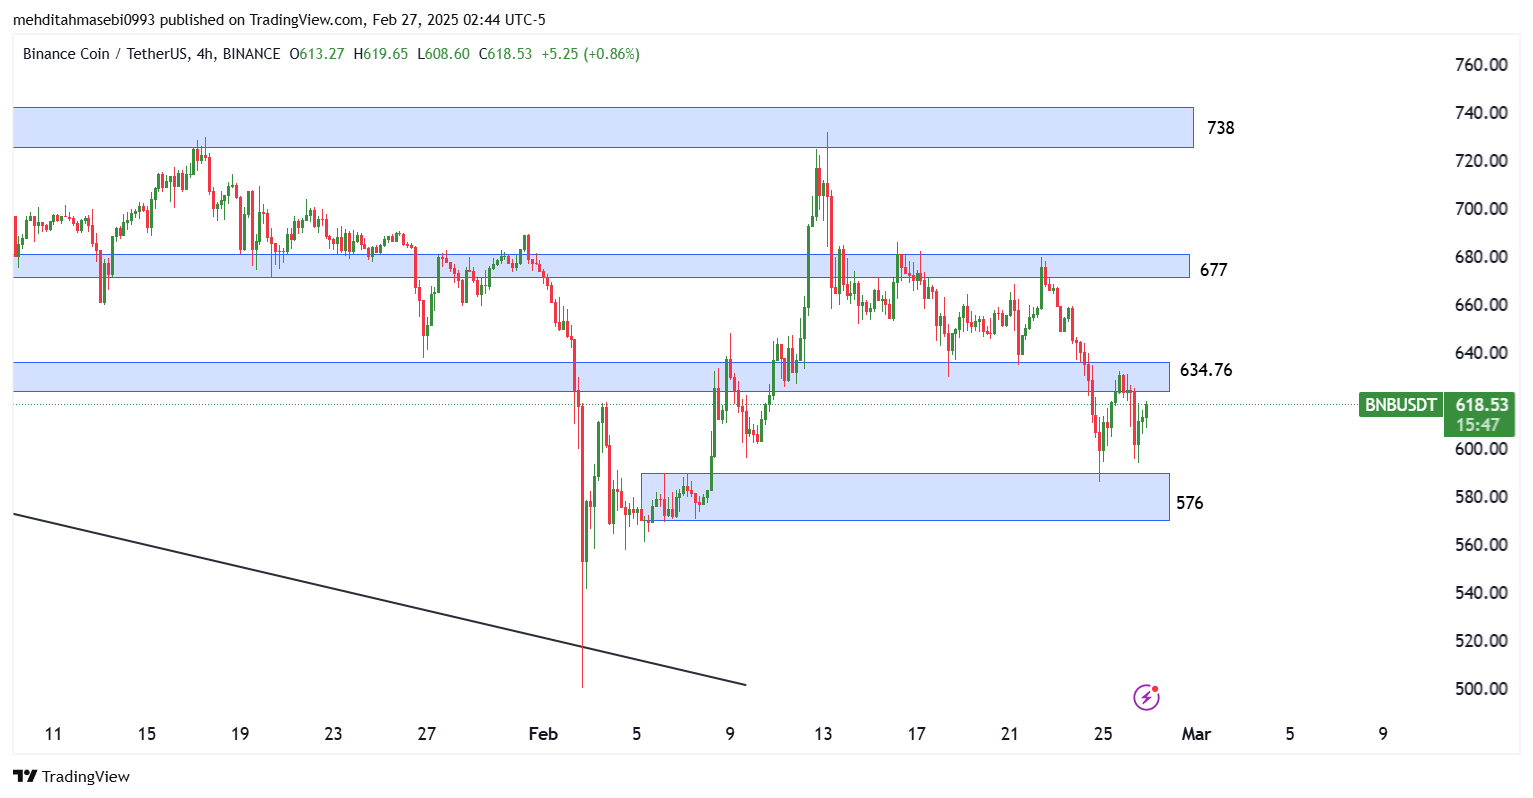Click the Binance Coin / TetherUS chart title
1533x798 pixels.
pos(104,54)
